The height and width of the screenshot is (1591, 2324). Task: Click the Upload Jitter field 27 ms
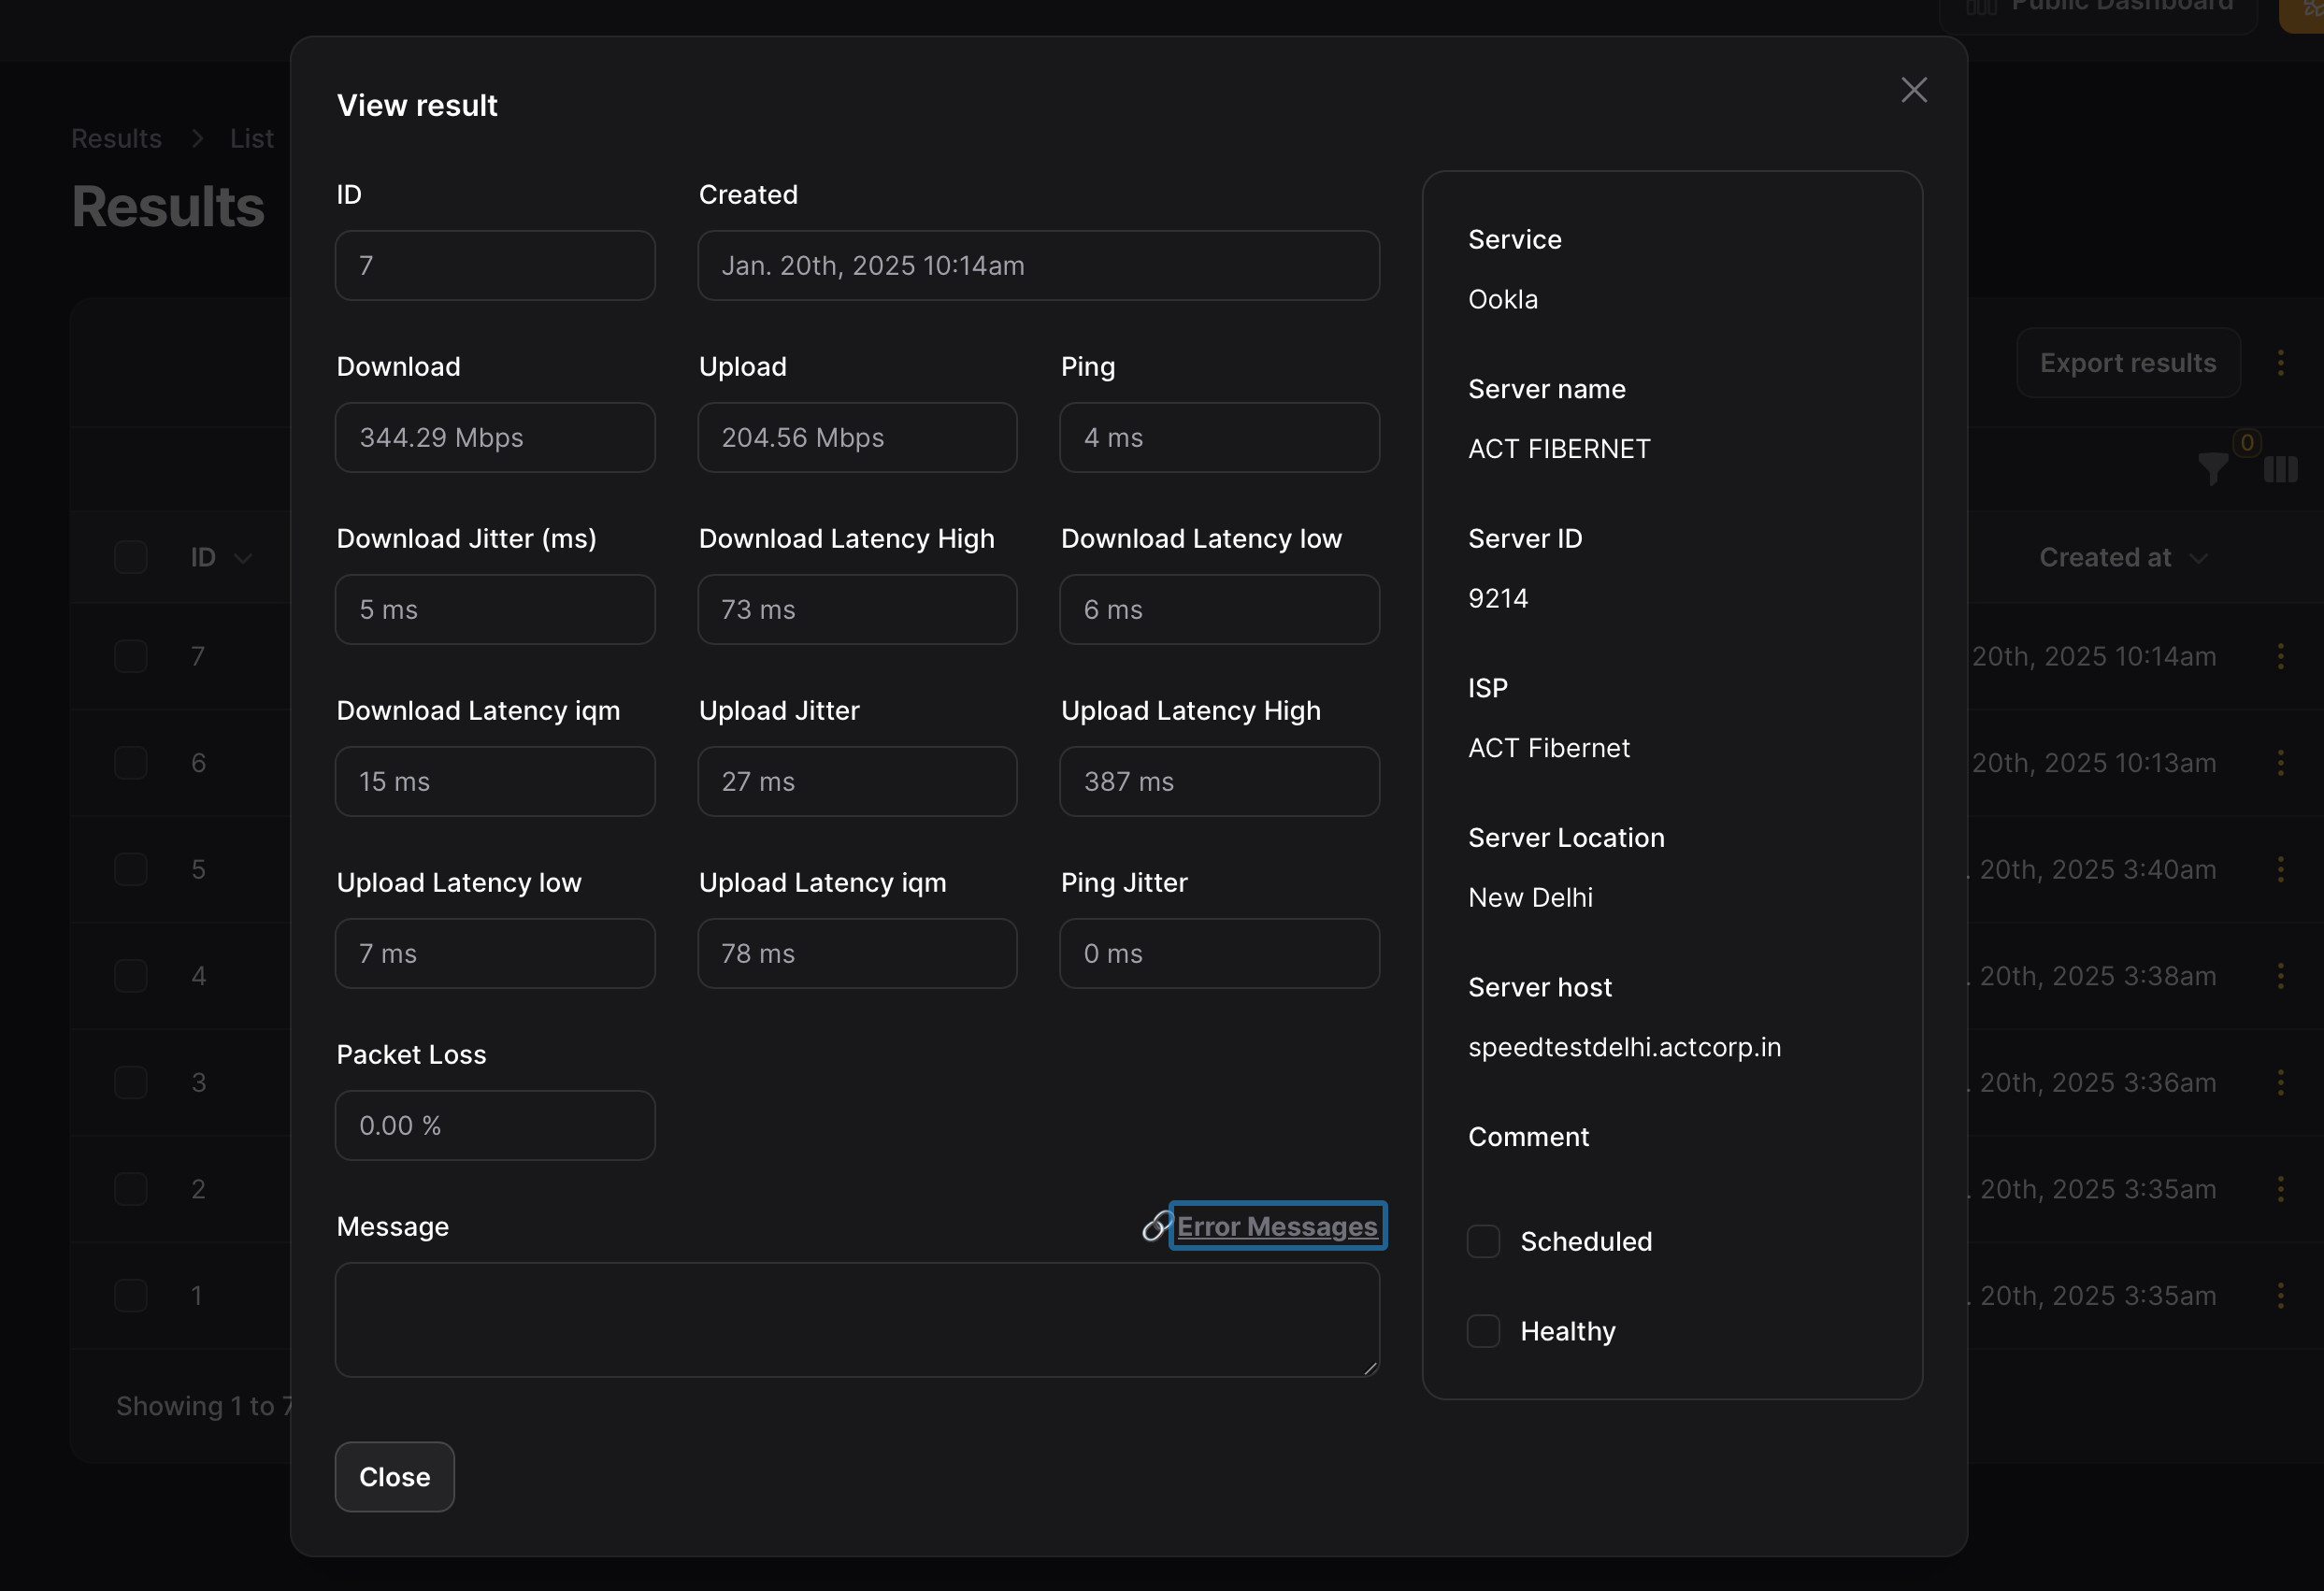(857, 781)
